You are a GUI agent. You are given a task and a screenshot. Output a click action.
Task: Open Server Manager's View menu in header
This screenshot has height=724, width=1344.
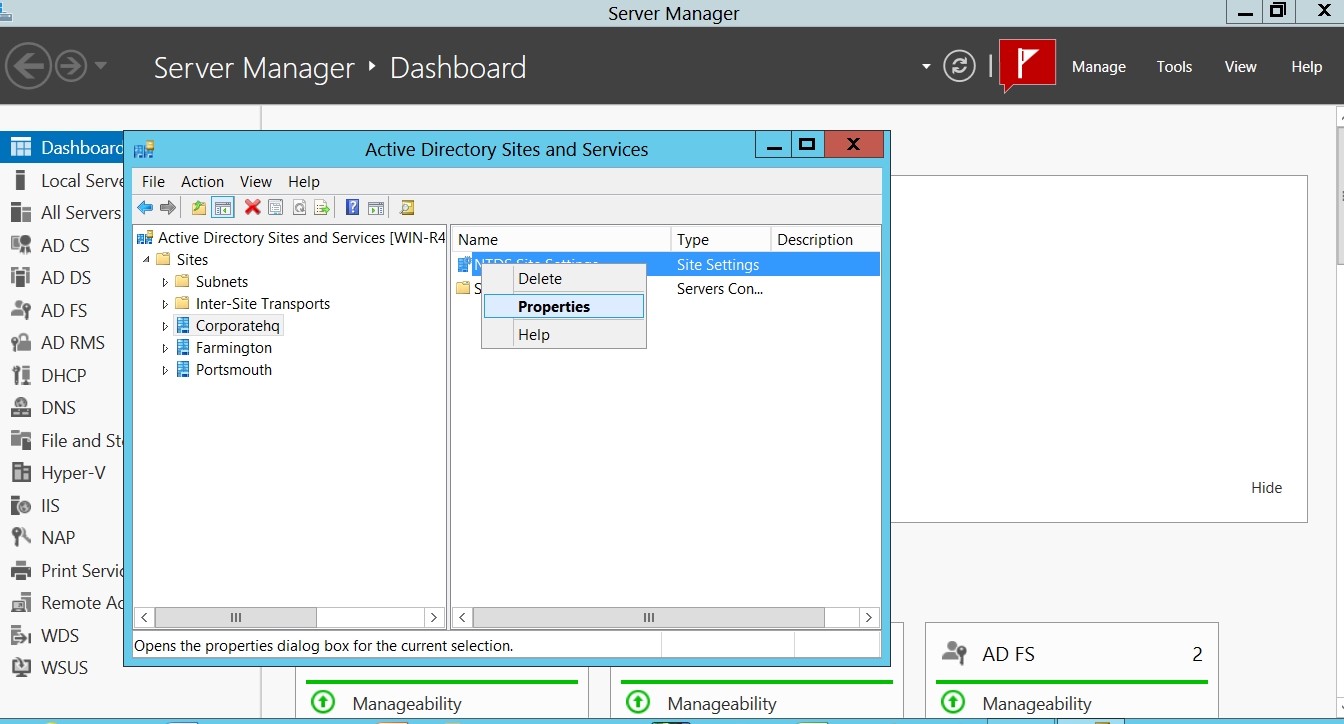pyautogui.click(x=1240, y=67)
